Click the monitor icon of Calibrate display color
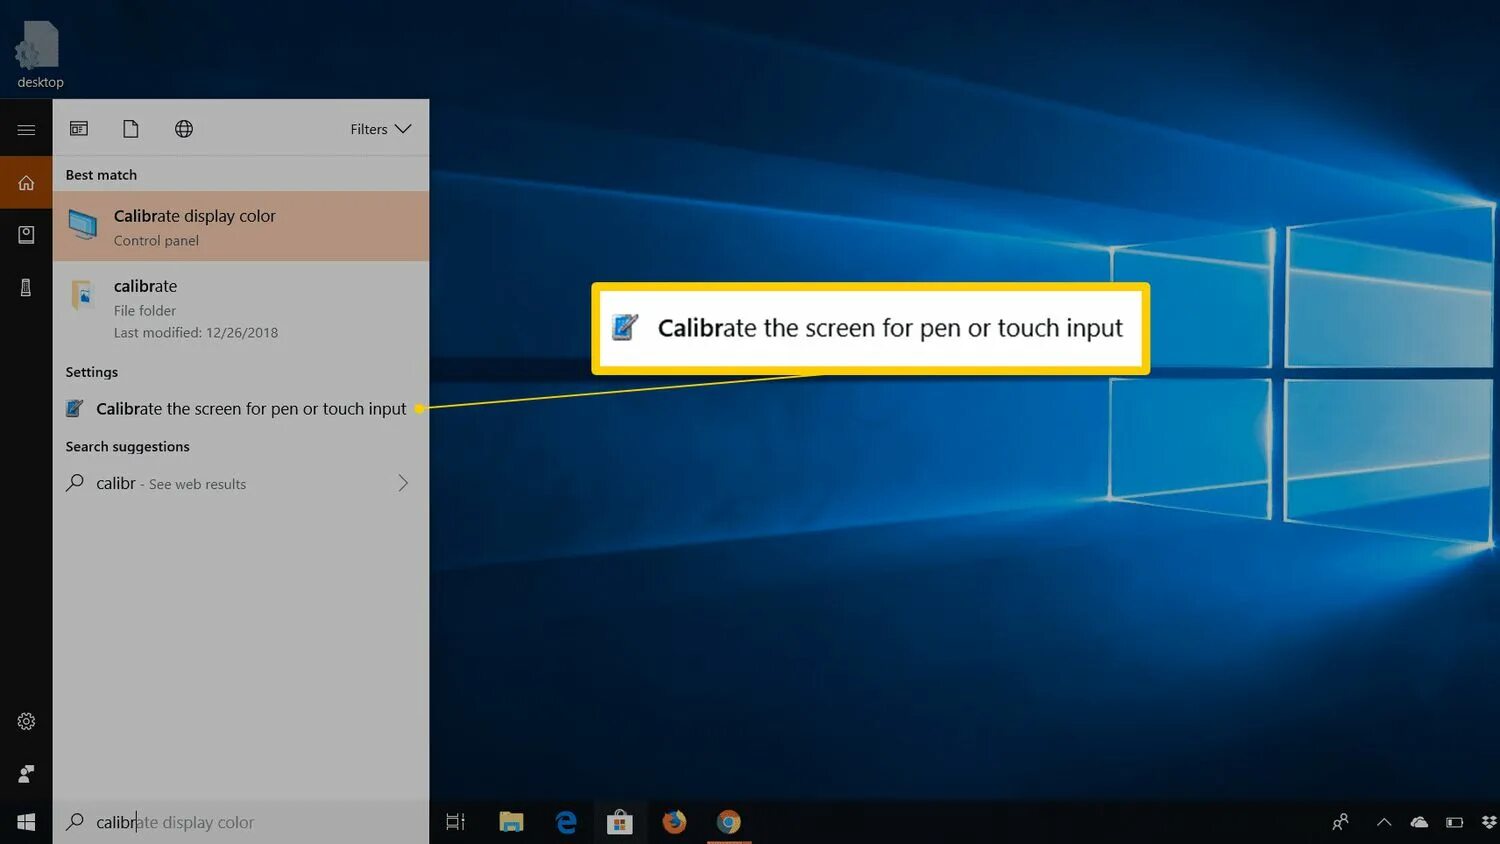The image size is (1500, 844). coord(83,227)
